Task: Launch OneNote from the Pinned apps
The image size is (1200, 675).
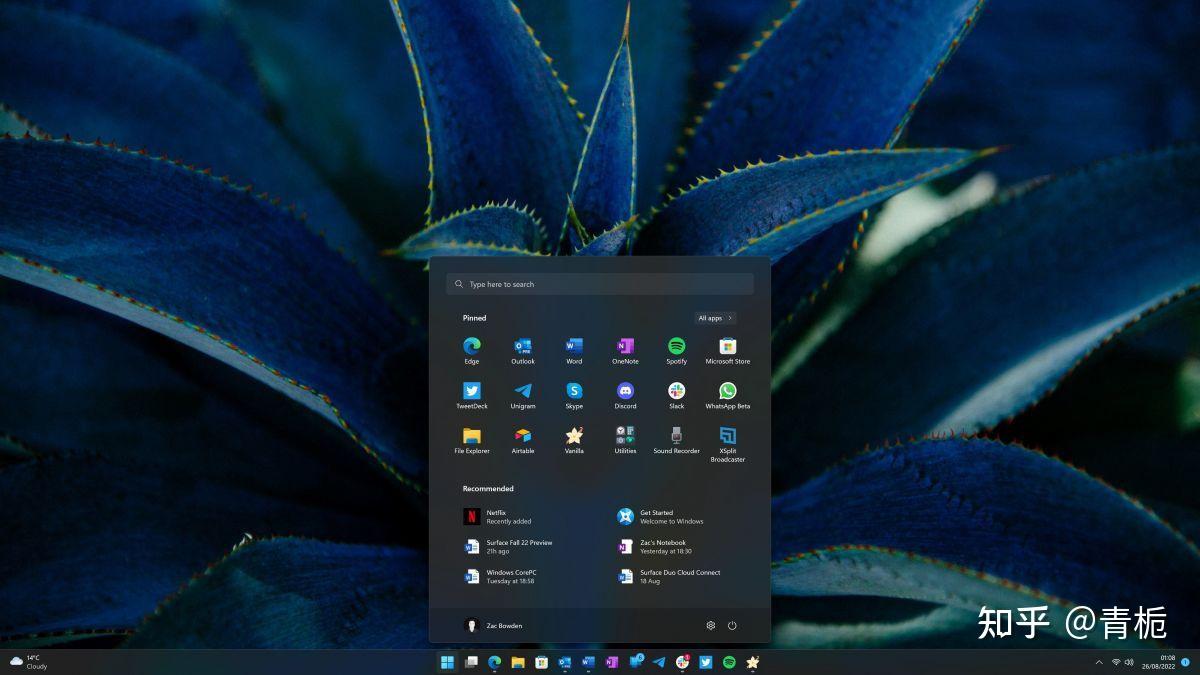Action: click(625, 350)
